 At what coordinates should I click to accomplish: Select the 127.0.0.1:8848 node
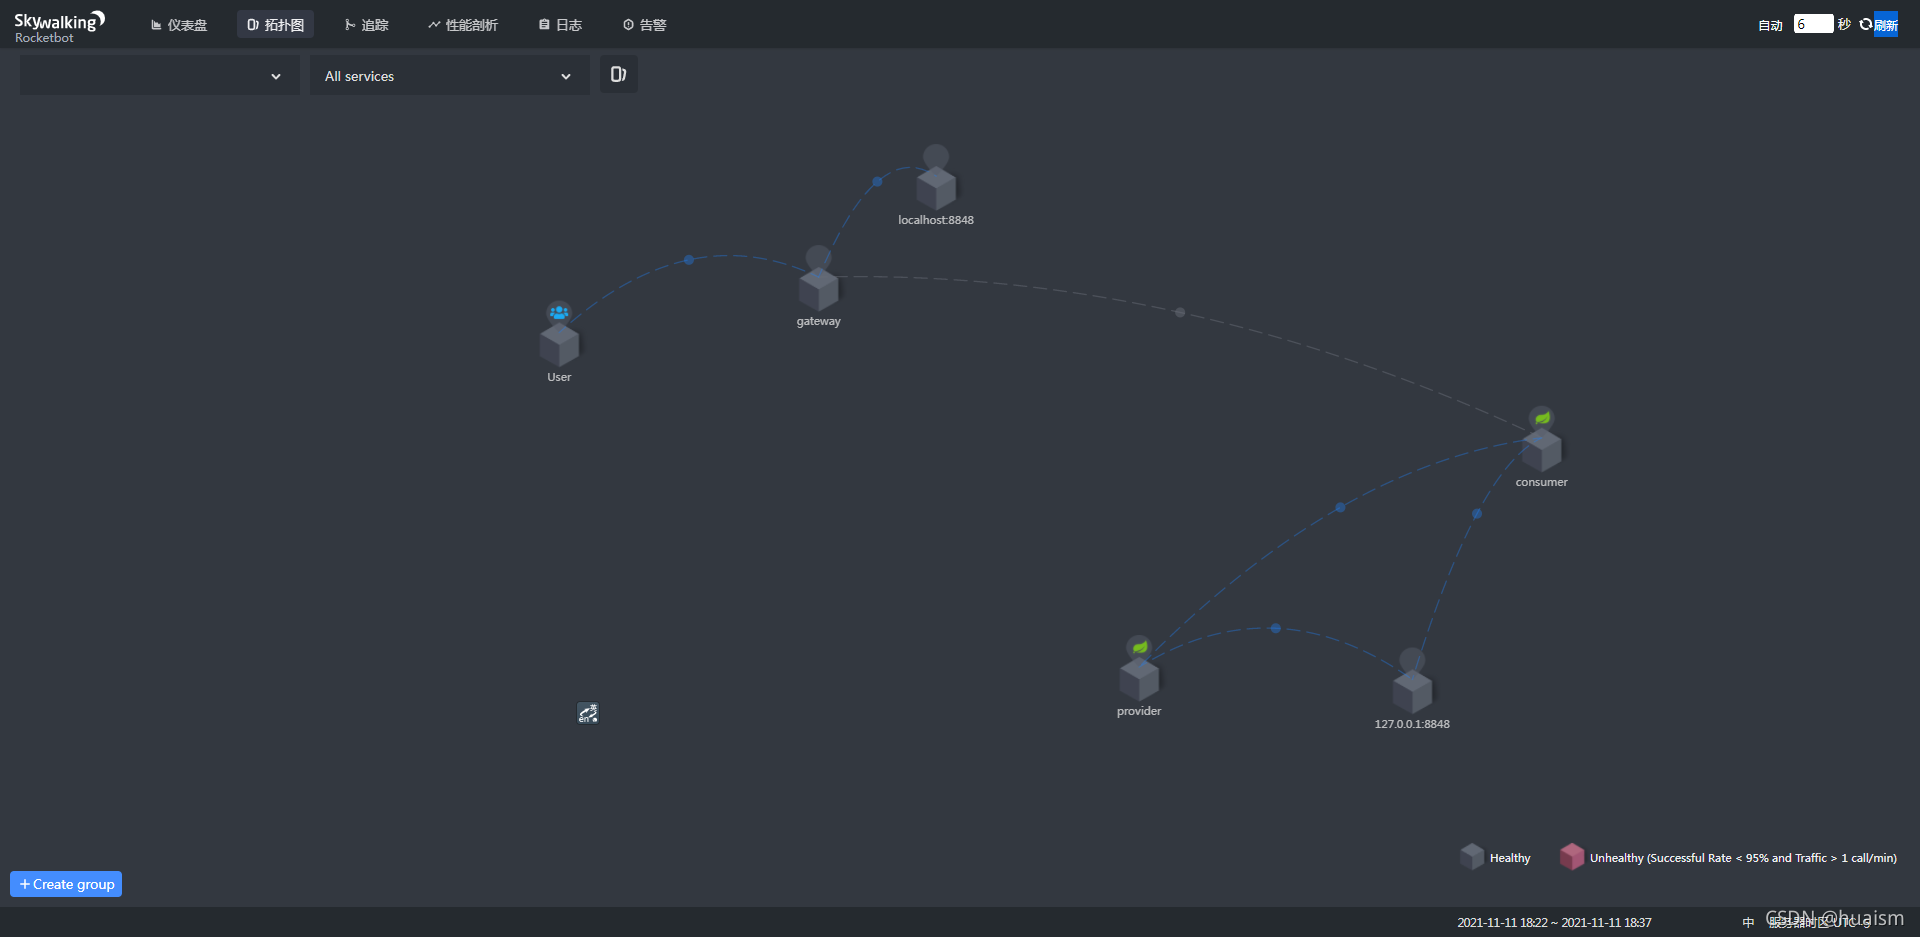(1412, 692)
